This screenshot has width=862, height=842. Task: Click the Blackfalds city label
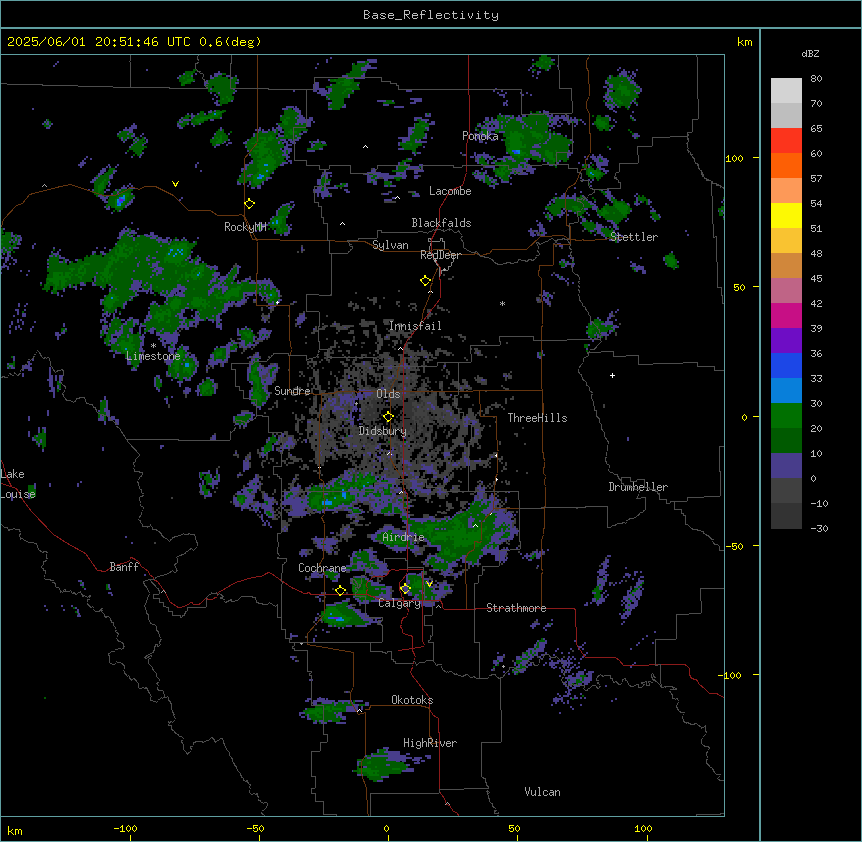click(x=441, y=223)
